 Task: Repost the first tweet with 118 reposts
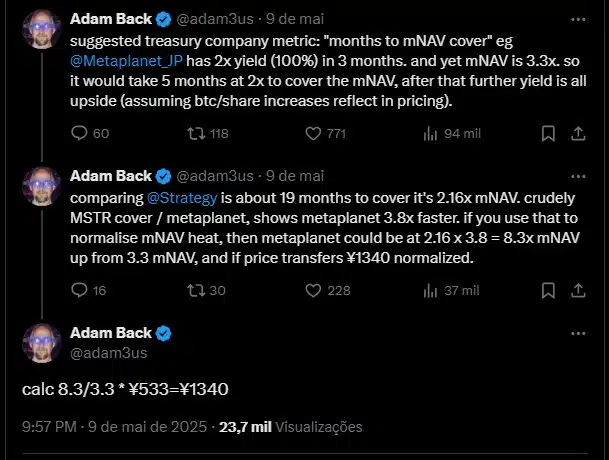pyautogui.click(x=208, y=134)
